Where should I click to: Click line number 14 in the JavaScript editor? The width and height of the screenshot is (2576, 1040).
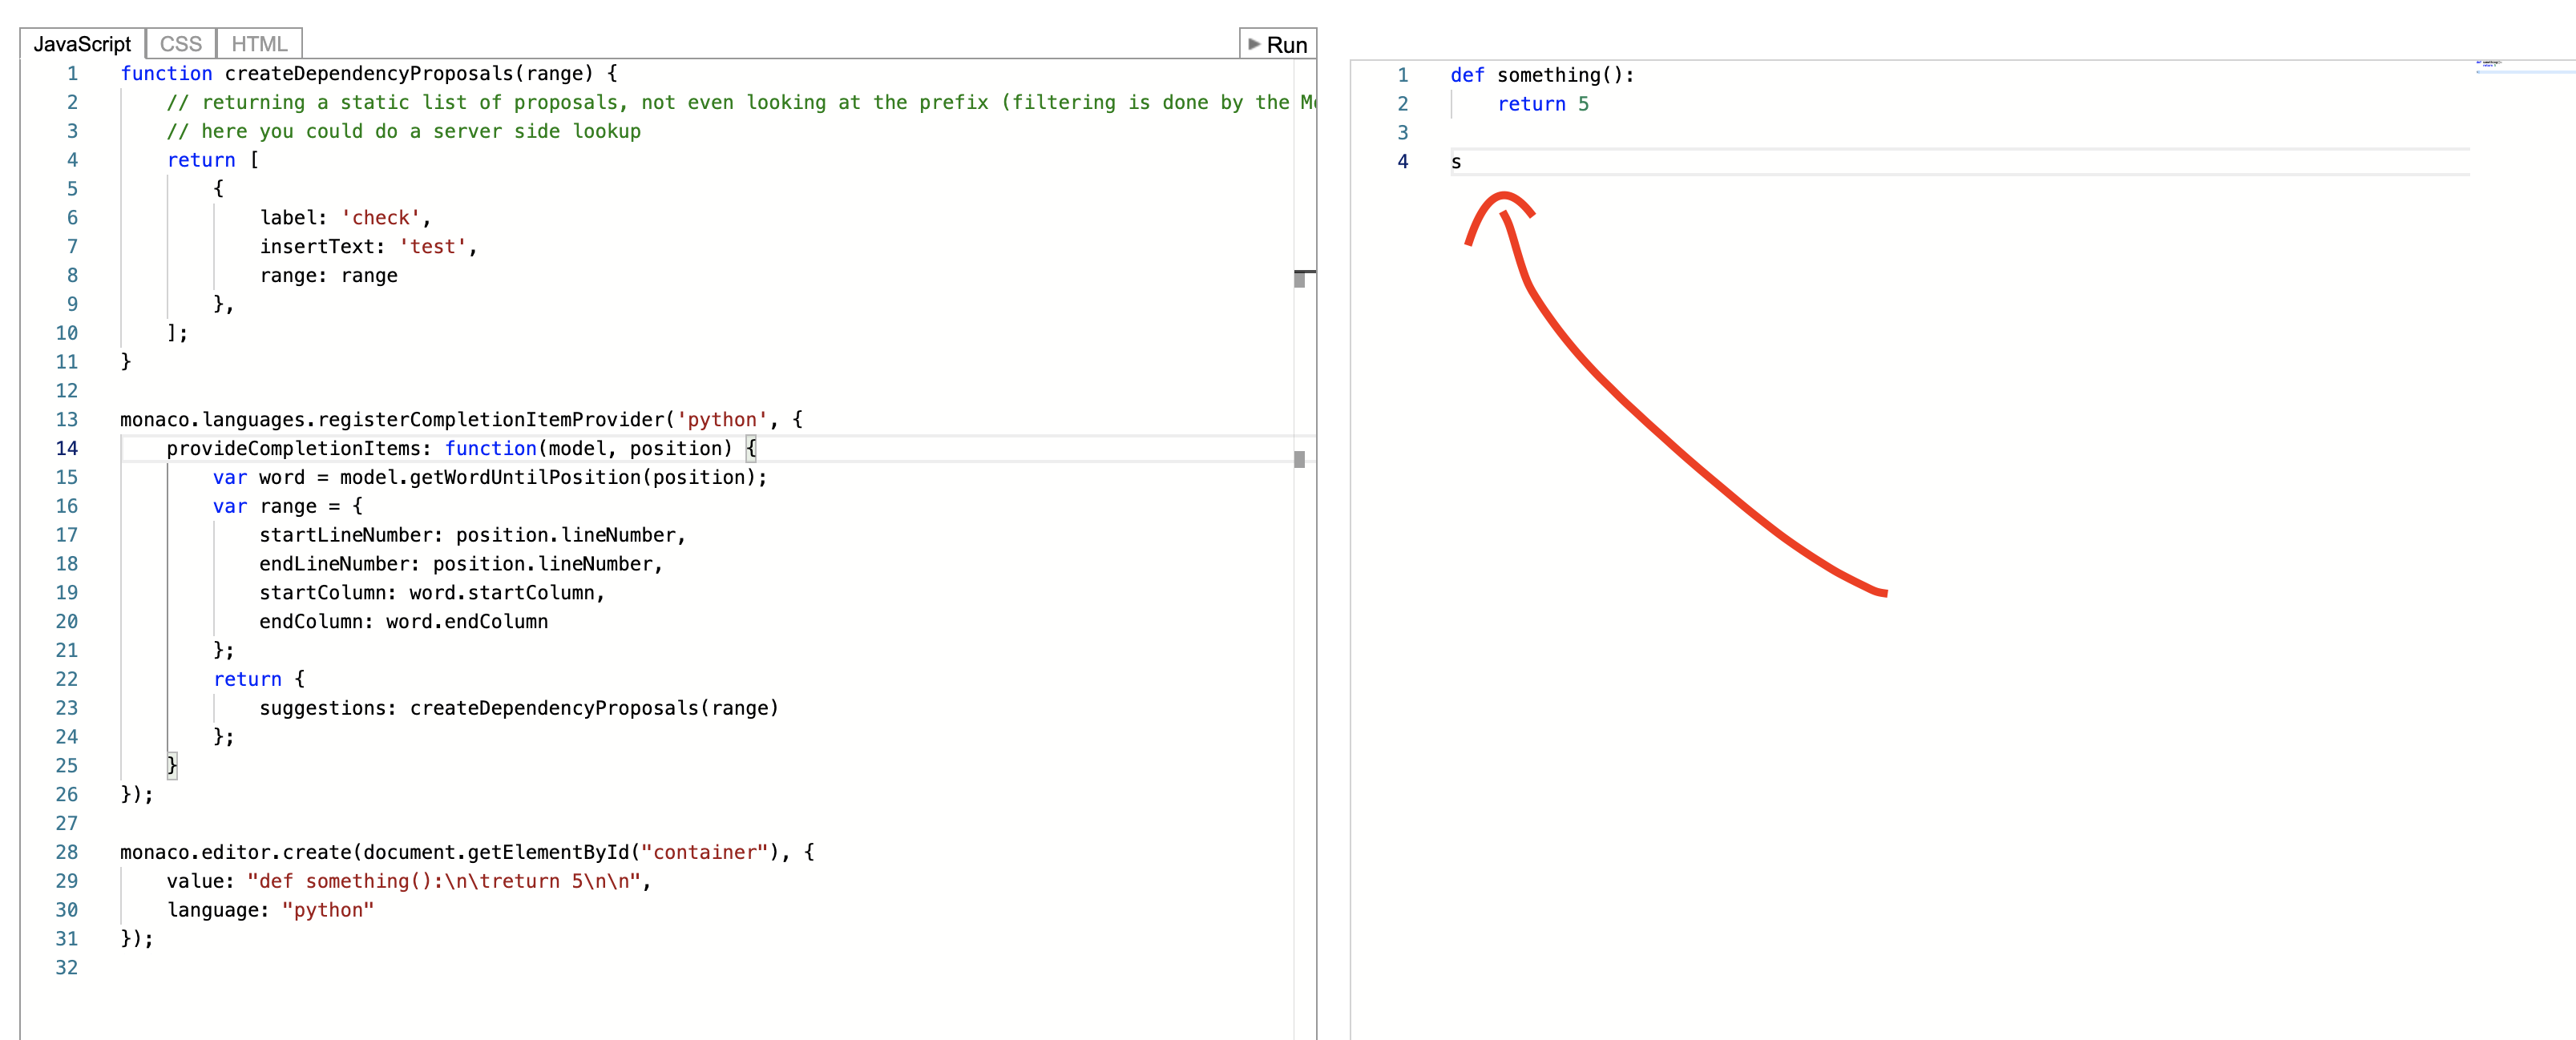(x=67, y=449)
